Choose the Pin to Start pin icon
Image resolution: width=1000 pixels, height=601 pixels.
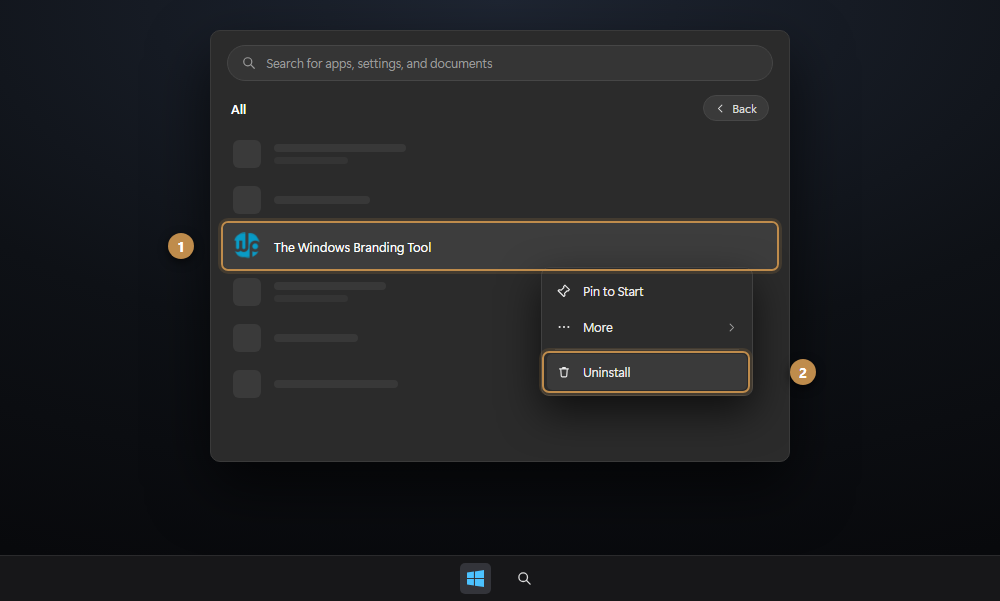point(564,291)
